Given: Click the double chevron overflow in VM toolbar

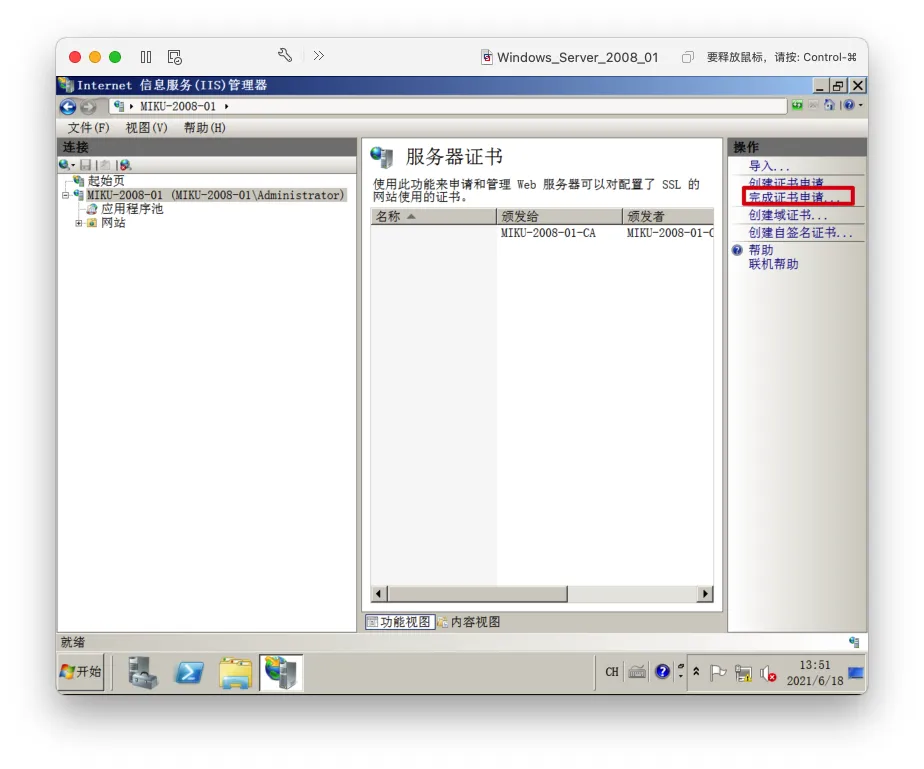Looking at the screenshot, I should coord(319,55).
